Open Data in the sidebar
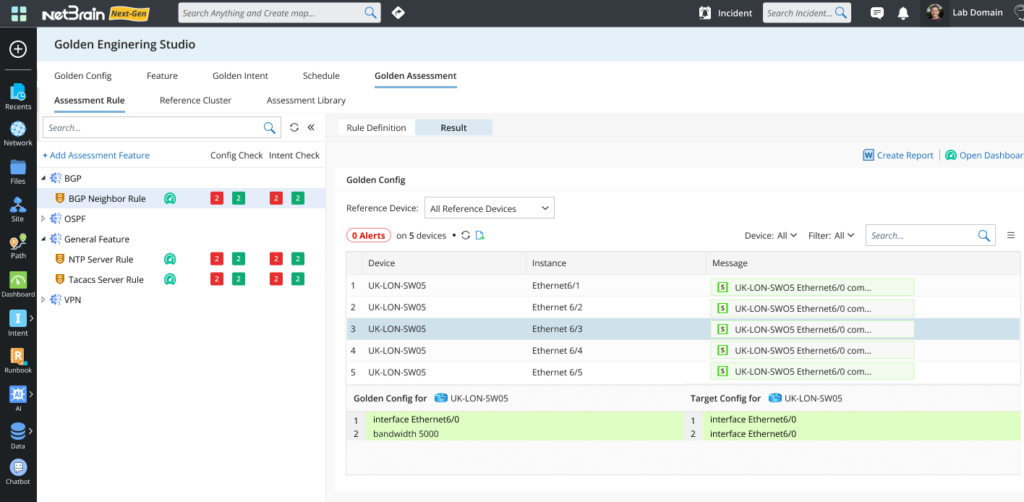 [x=18, y=436]
